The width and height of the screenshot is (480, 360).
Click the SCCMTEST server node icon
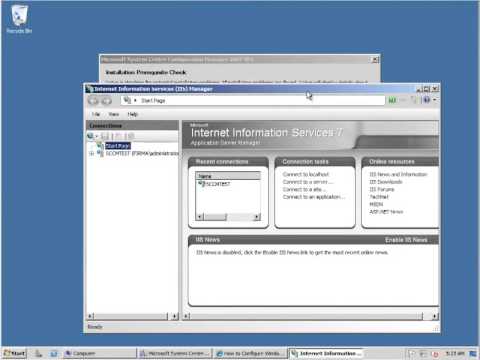point(100,153)
